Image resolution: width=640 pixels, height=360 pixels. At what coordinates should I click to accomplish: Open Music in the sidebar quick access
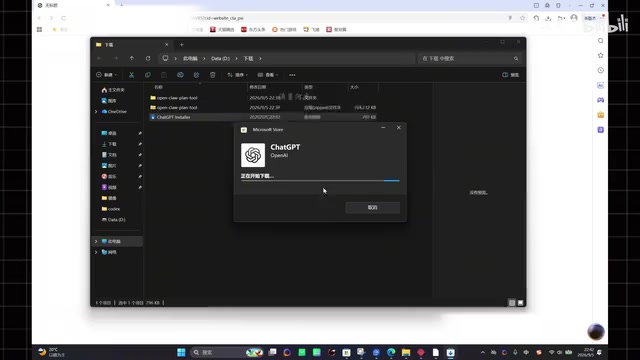point(109,176)
